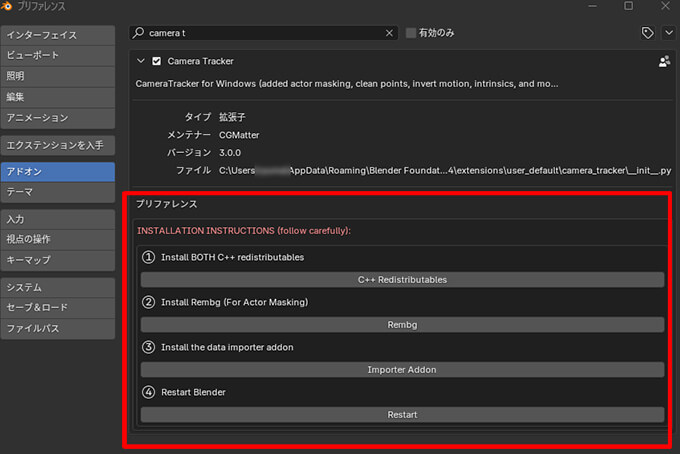Switch to the 照明 tab
This screenshot has width=680, height=454.
[x=58, y=76]
